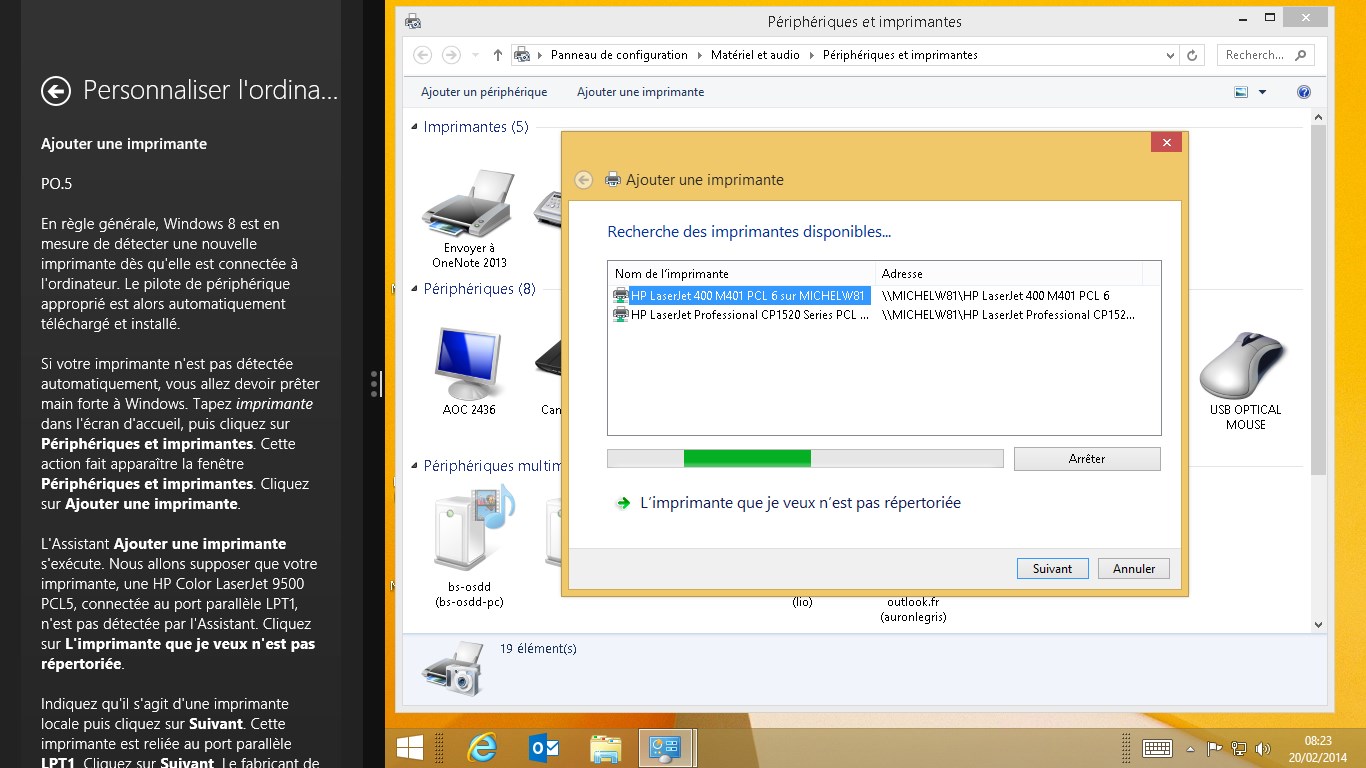Open Outlook from the taskbar
Image resolution: width=1366 pixels, height=768 pixels.
[544, 748]
